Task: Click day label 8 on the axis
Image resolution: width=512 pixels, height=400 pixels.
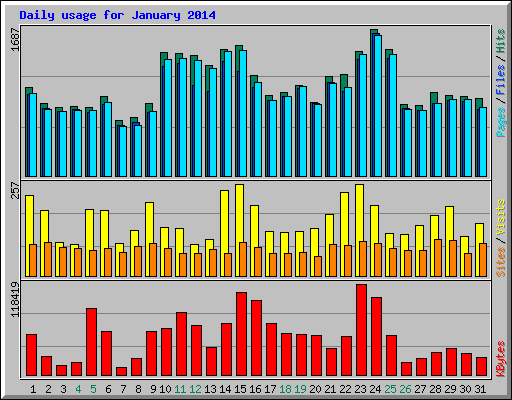Action: click(x=138, y=389)
